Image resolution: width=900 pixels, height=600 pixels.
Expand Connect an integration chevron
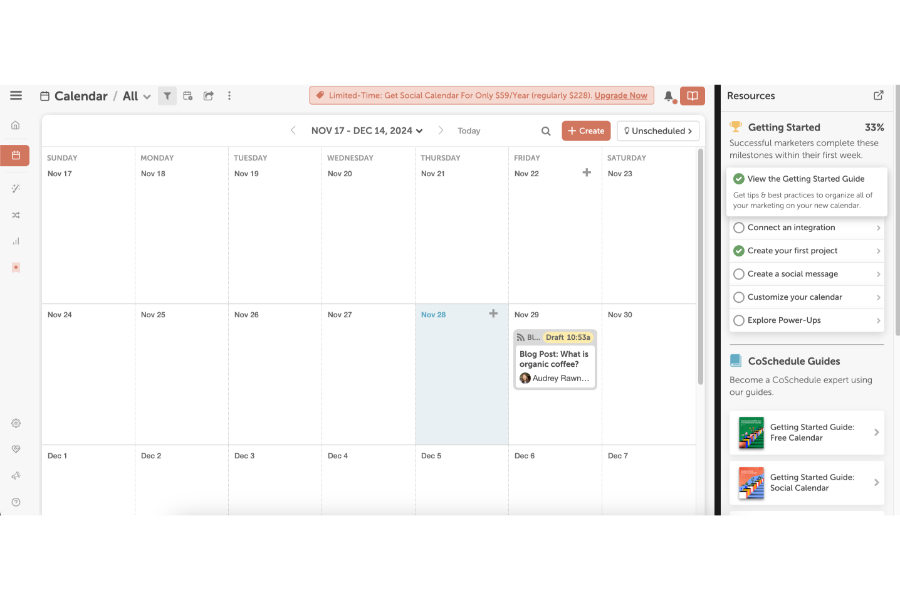pyautogui.click(x=878, y=228)
